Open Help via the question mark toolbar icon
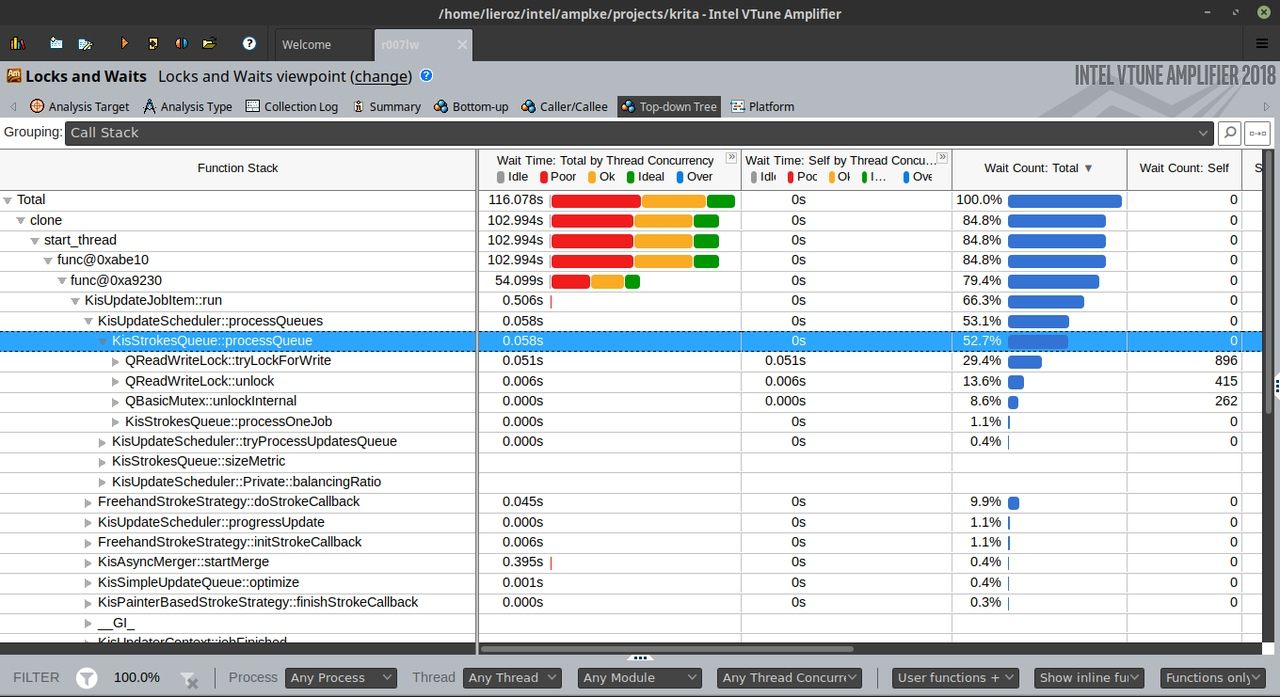Image resolution: width=1280 pixels, height=697 pixels. [x=249, y=44]
